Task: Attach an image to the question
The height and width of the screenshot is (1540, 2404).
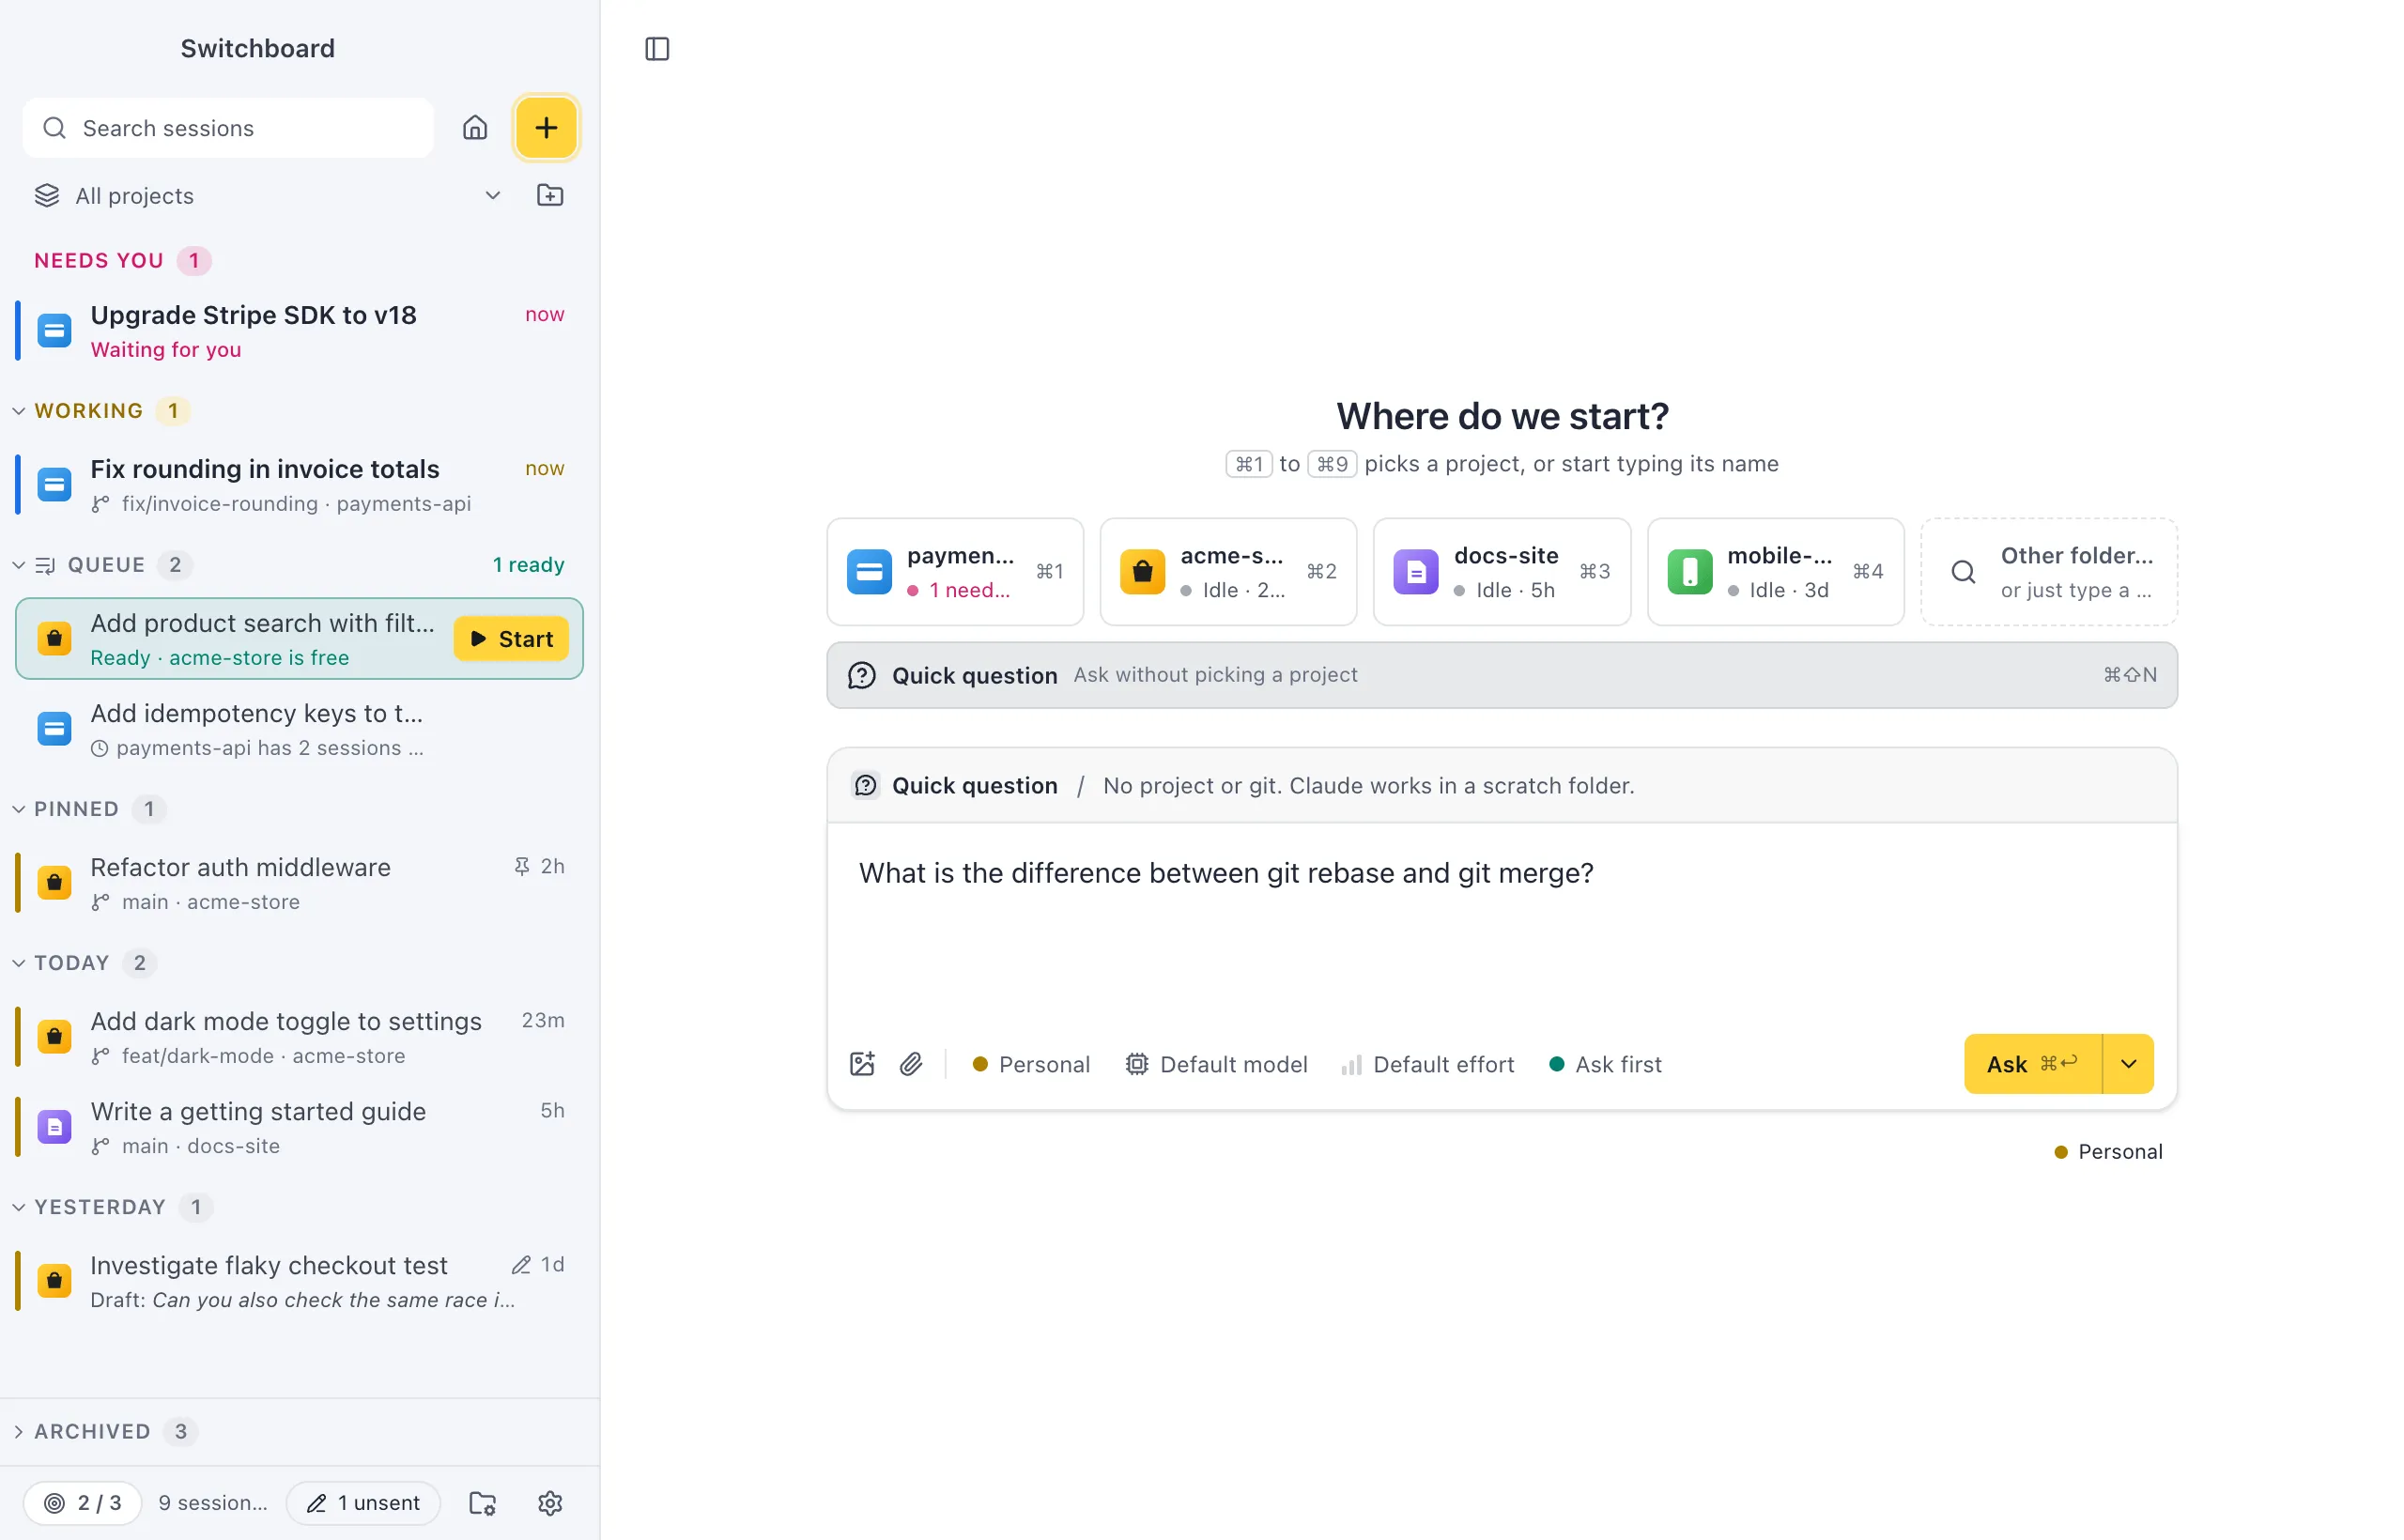Action: pyautogui.click(x=862, y=1064)
